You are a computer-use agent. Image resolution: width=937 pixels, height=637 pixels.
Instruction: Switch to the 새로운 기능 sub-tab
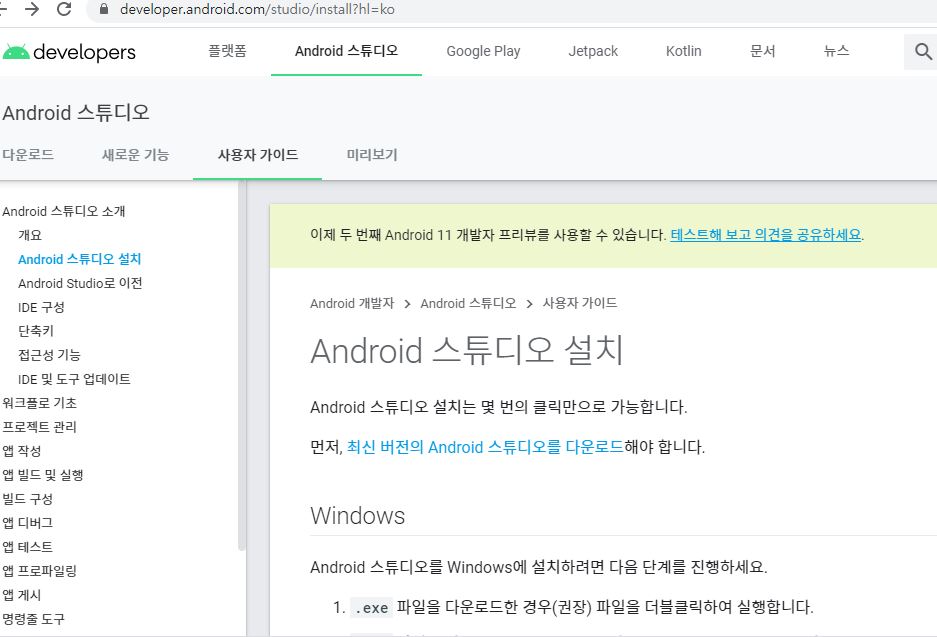(x=136, y=155)
